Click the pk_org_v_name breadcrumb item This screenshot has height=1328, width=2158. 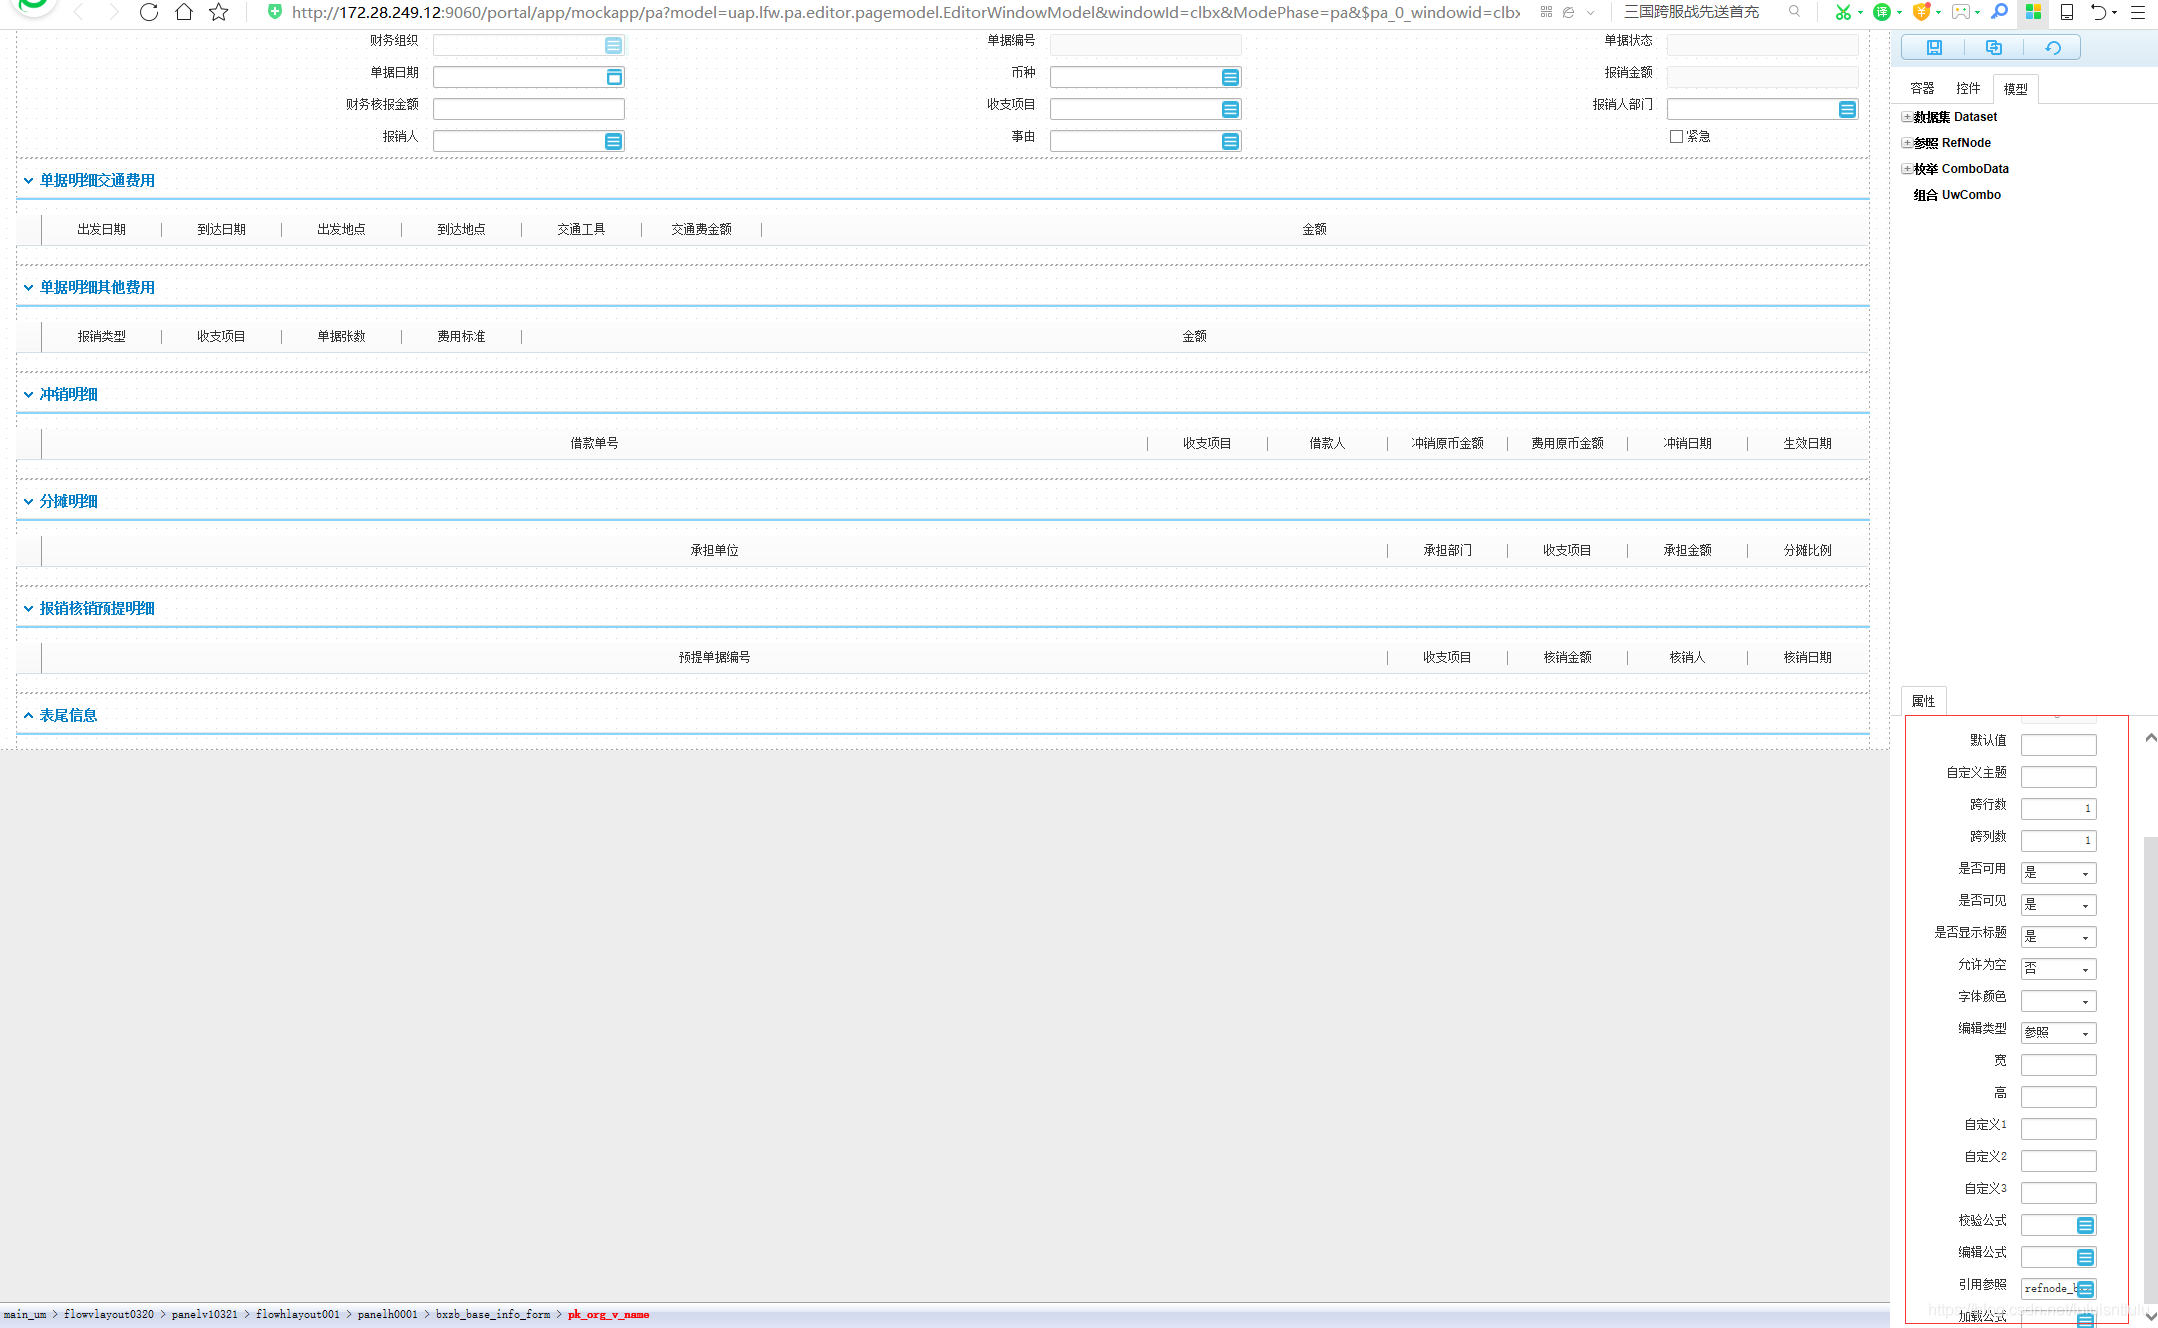coord(609,1315)
